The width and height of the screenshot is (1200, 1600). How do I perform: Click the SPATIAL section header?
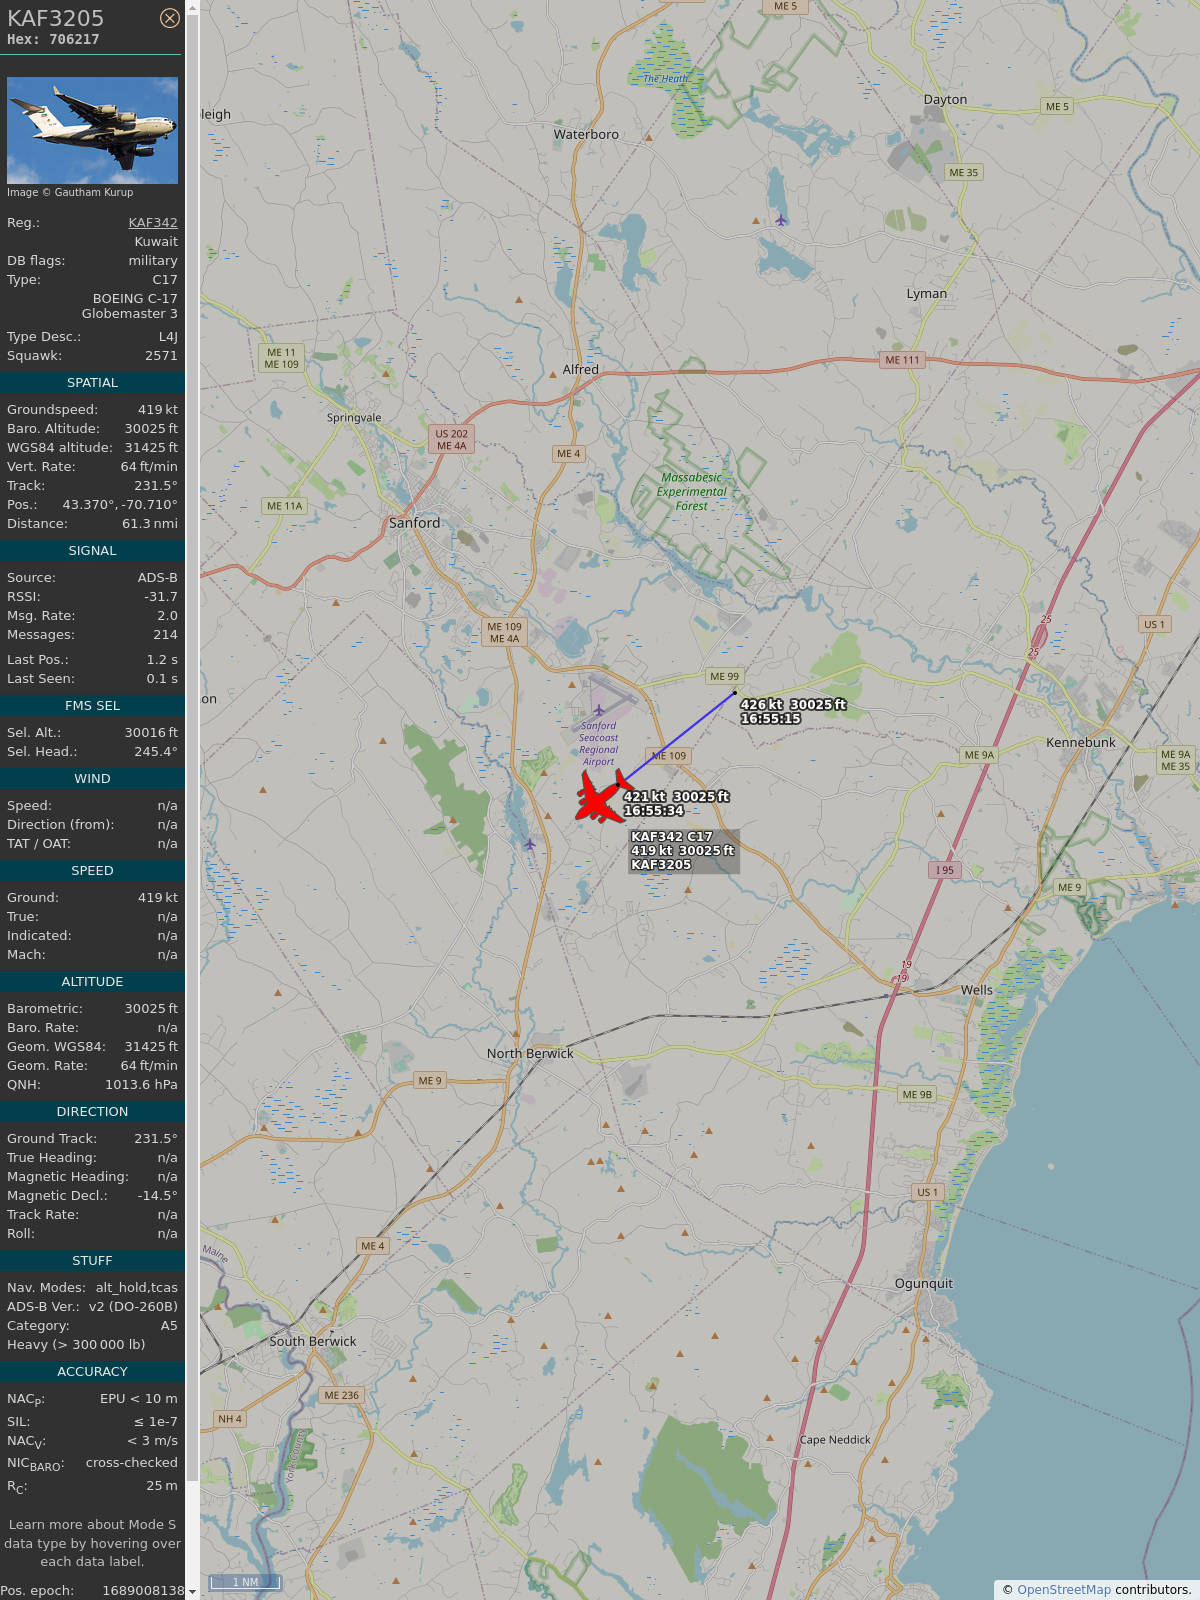pos(92,383)
